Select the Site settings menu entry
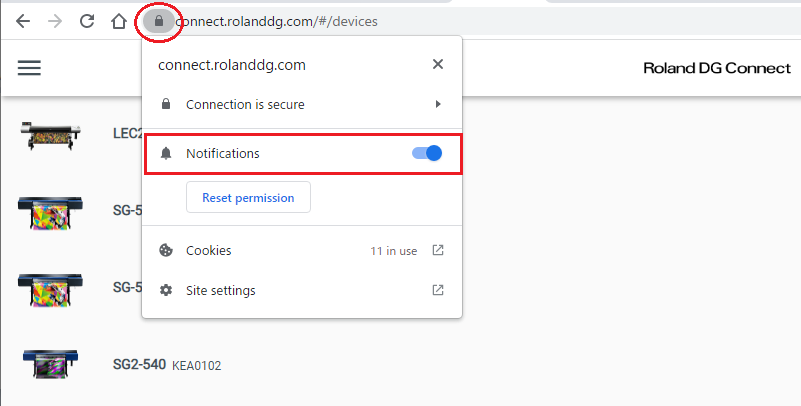801x406 pixels. click(302, 290)
